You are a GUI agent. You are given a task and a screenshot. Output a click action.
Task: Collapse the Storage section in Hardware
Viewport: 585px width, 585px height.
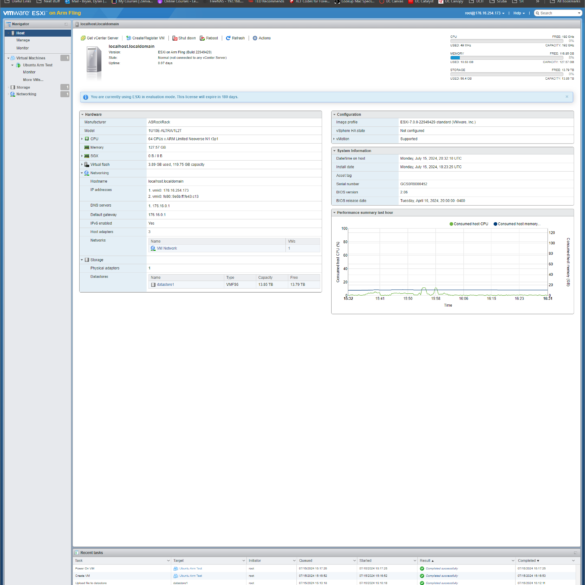(82, 260)
